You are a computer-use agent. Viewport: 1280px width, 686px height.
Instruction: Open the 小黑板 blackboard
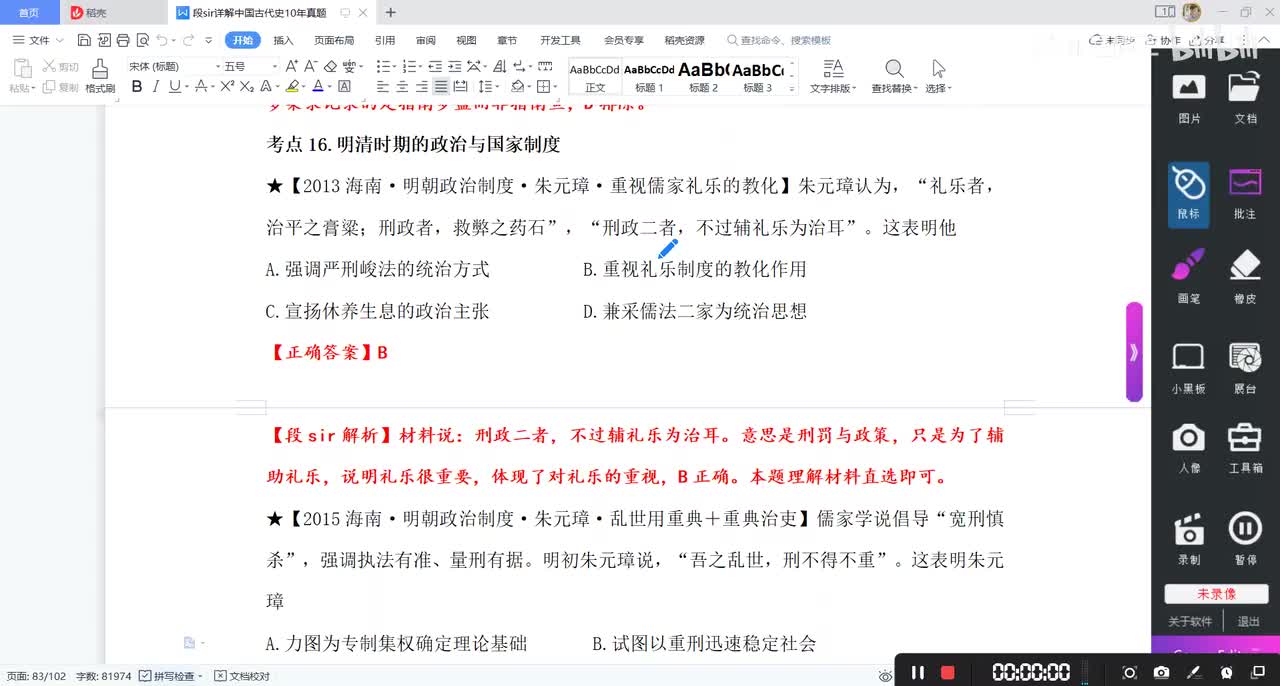click(1189, 368)
